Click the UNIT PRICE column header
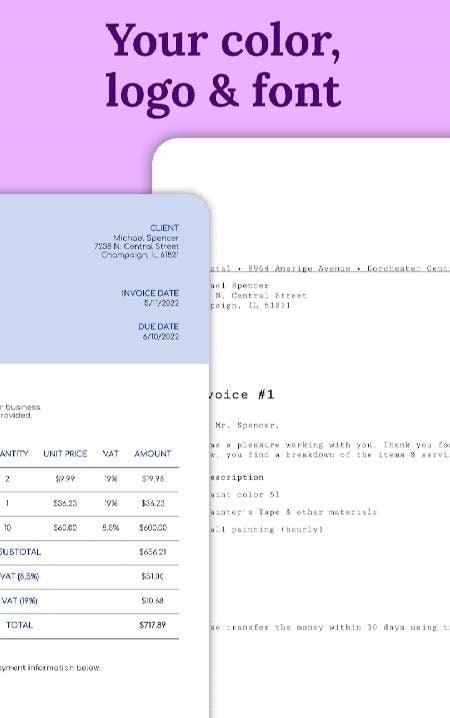This screenshot has height=718, width=450. pyautogui.click(x=65, y=453)
